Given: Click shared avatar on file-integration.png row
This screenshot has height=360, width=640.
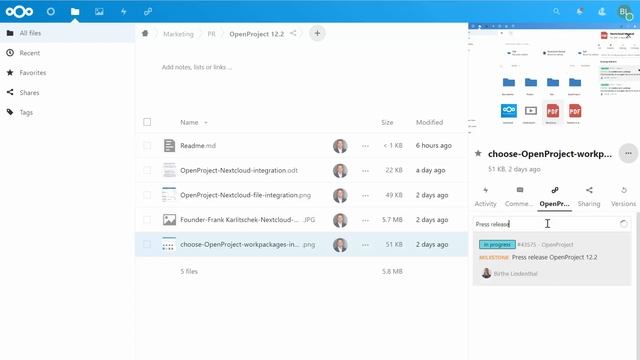Looking at the screenshot, I should point(340,195).
